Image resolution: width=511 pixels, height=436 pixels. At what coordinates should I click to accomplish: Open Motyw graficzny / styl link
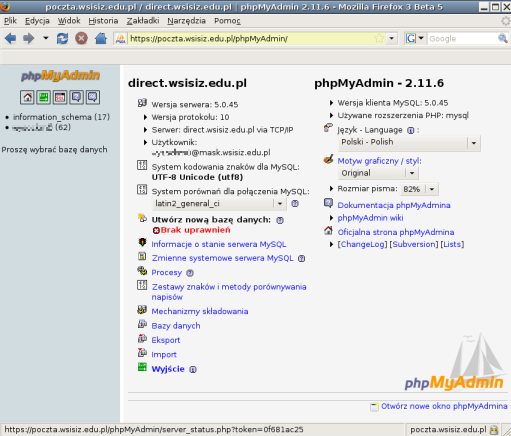point(379,161)
